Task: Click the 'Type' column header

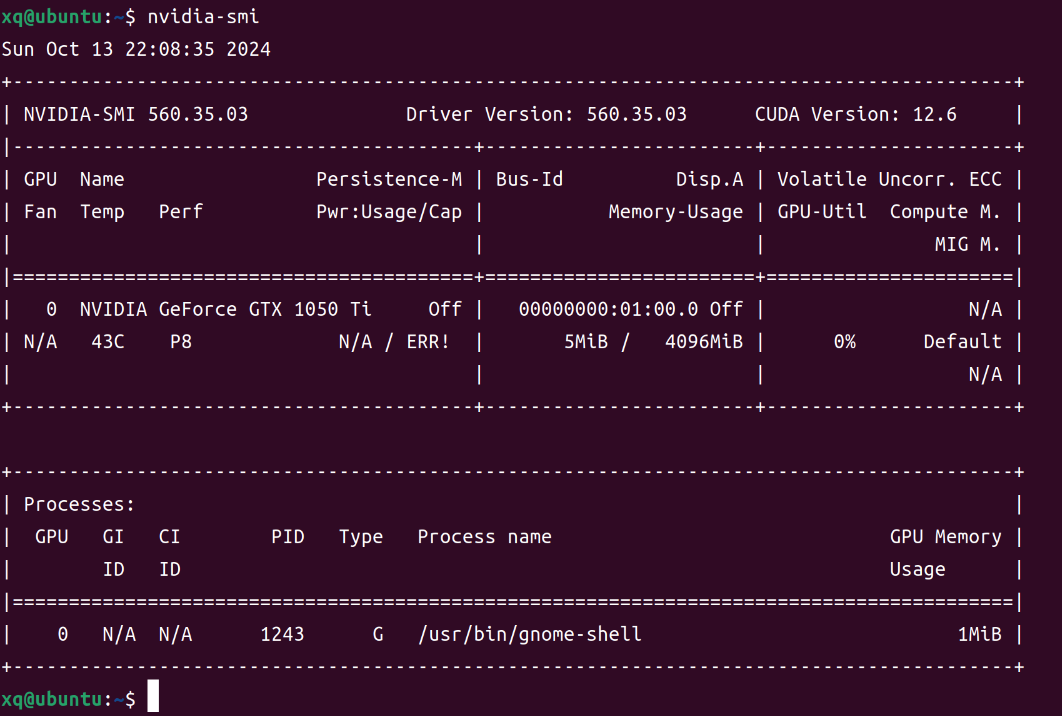Action: (x=361, y=537)
